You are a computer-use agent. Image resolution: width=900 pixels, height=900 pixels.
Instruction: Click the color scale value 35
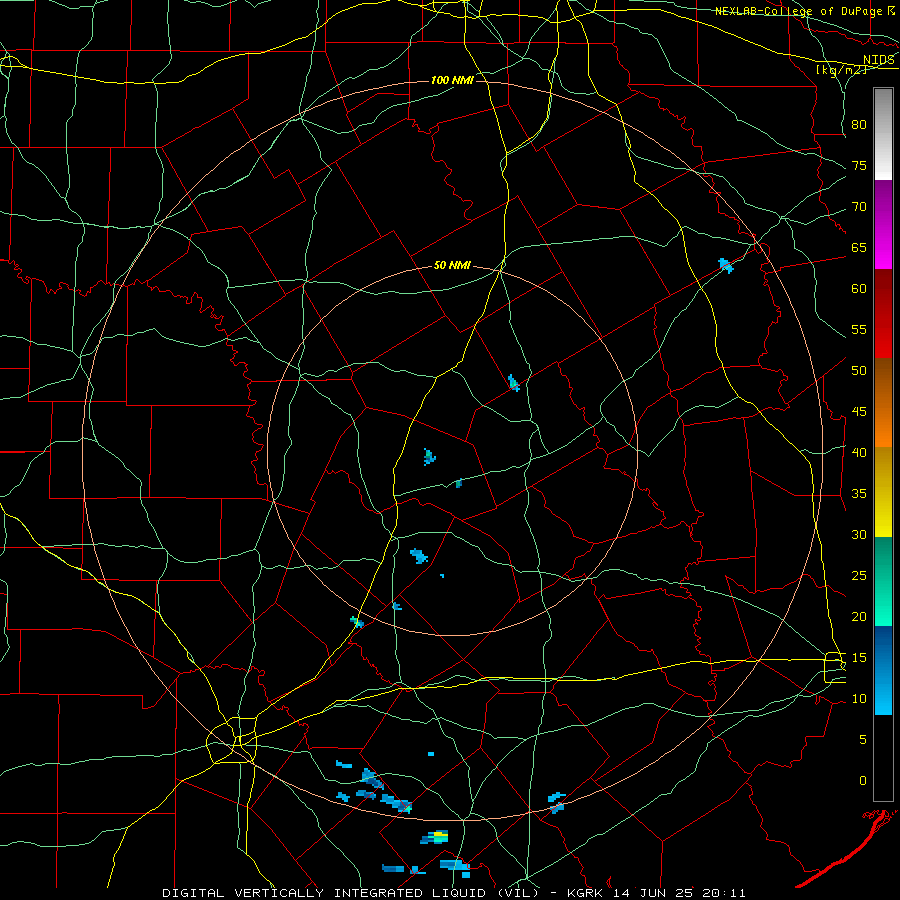(x=859, y=494)
